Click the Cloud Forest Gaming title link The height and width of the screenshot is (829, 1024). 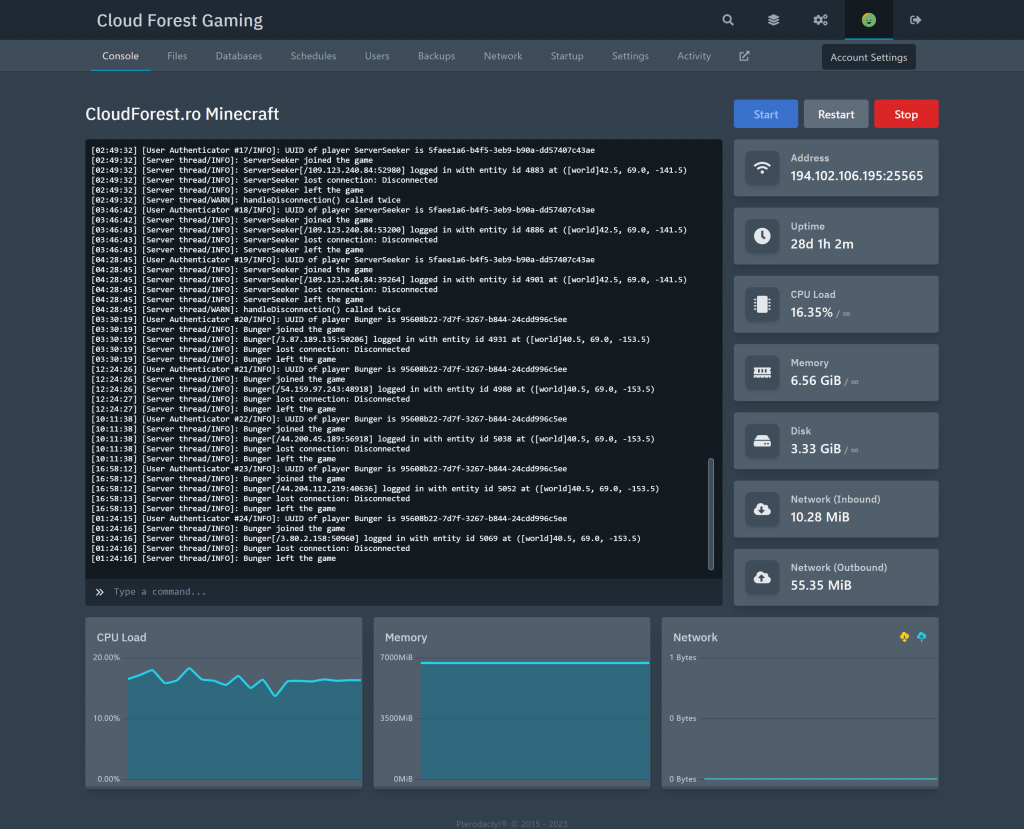[x=180, y=20]
